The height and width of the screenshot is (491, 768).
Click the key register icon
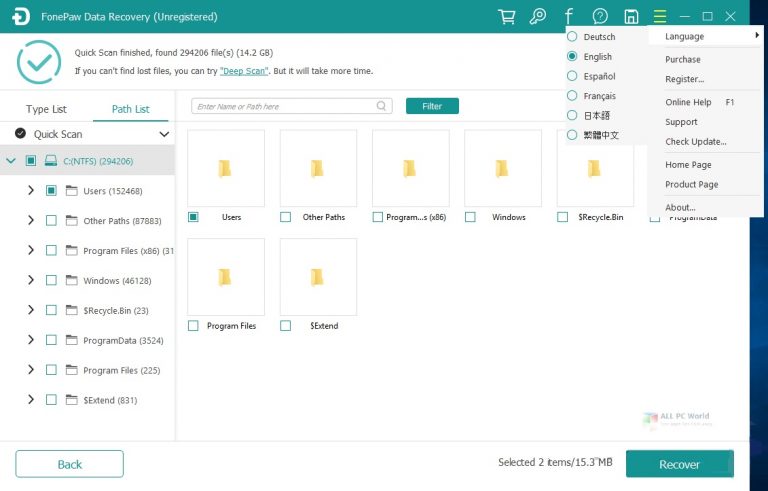(537, 17)
